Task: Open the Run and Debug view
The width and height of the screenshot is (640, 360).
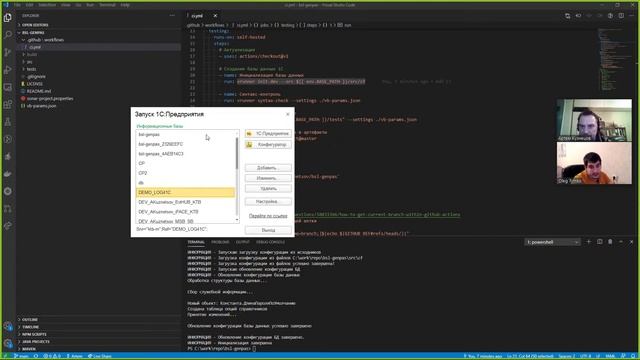Action: tap(8, 70)
